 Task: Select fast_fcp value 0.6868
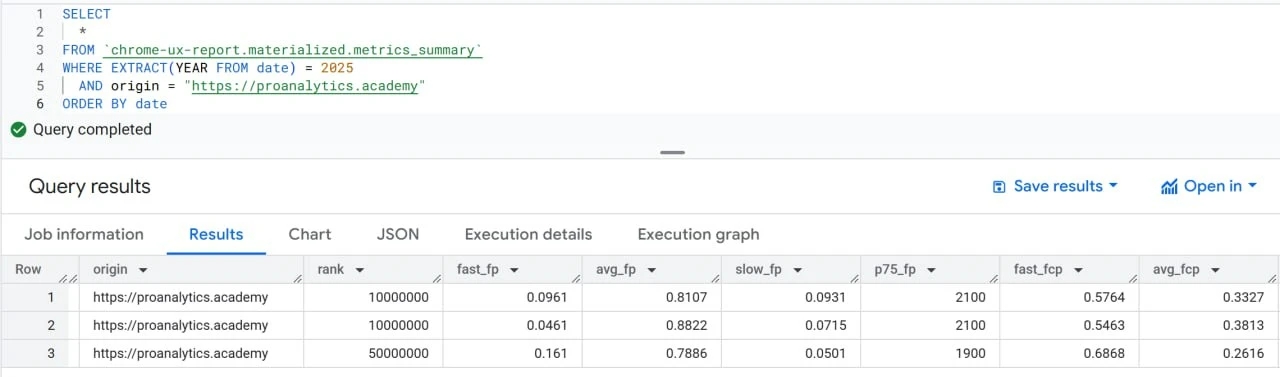1069,353
